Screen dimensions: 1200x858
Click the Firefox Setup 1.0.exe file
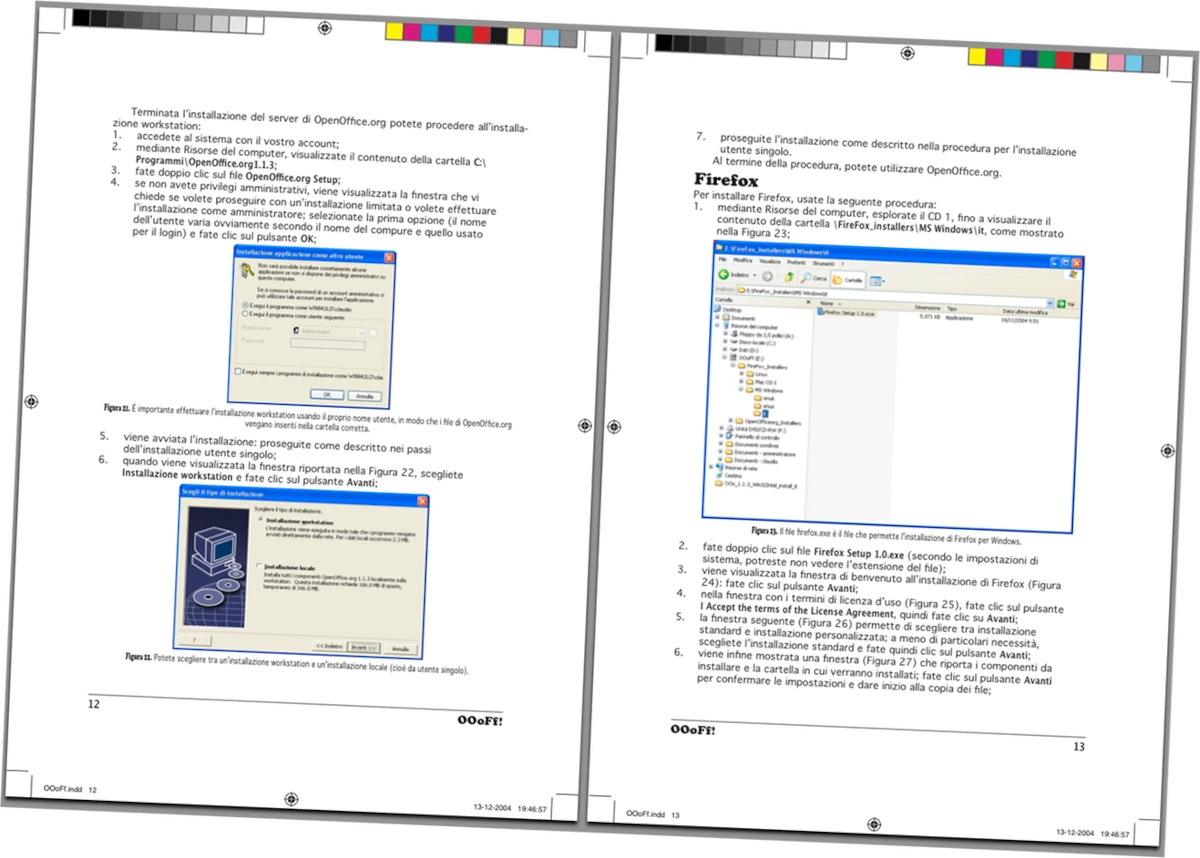pyautogui.click(x=846, y=313)
